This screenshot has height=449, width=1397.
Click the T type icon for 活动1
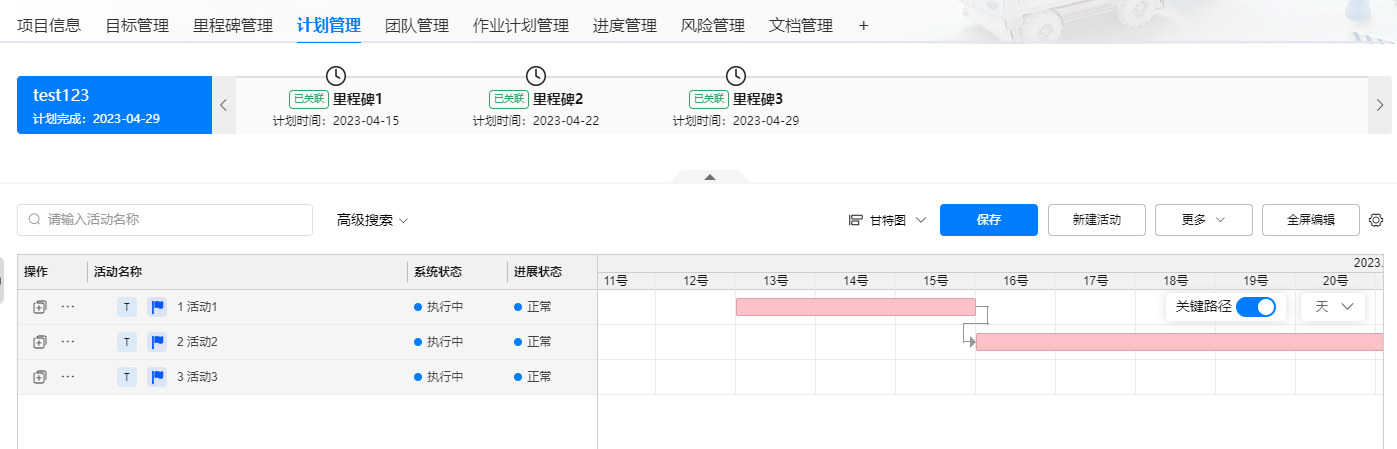127,307
